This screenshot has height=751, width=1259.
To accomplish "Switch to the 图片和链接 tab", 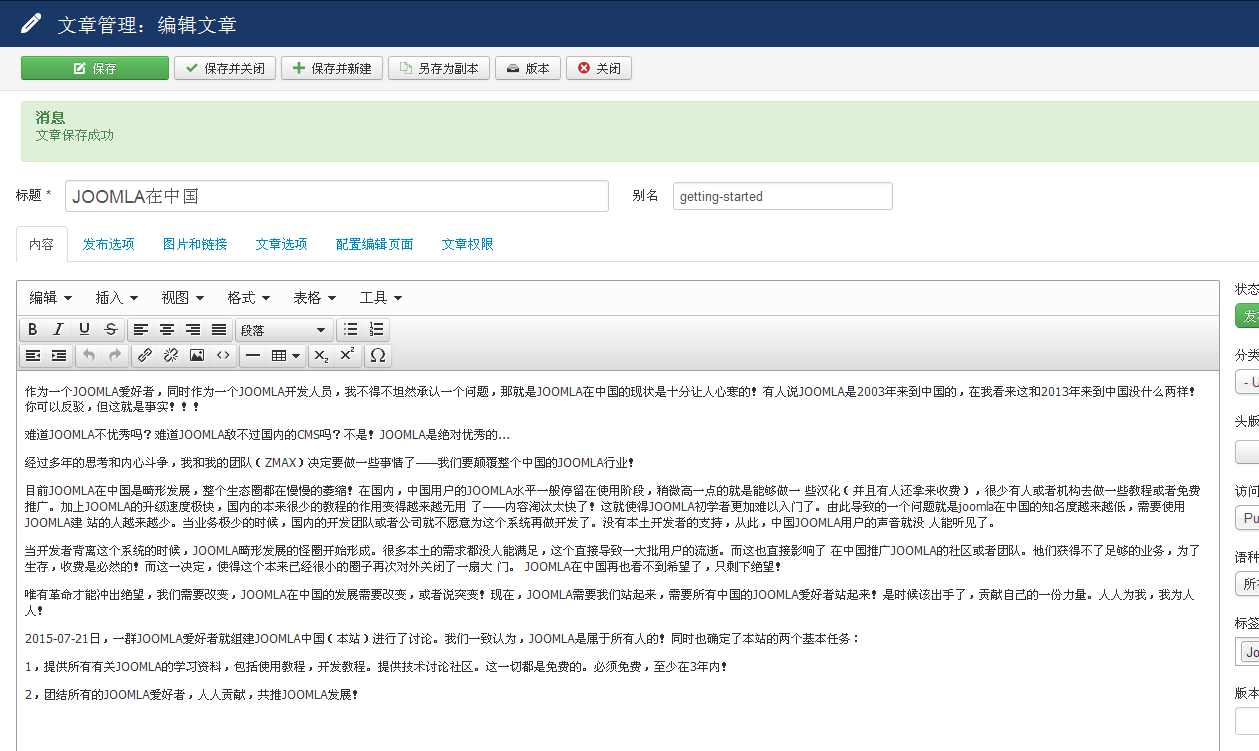I will (x=195, y=244).
